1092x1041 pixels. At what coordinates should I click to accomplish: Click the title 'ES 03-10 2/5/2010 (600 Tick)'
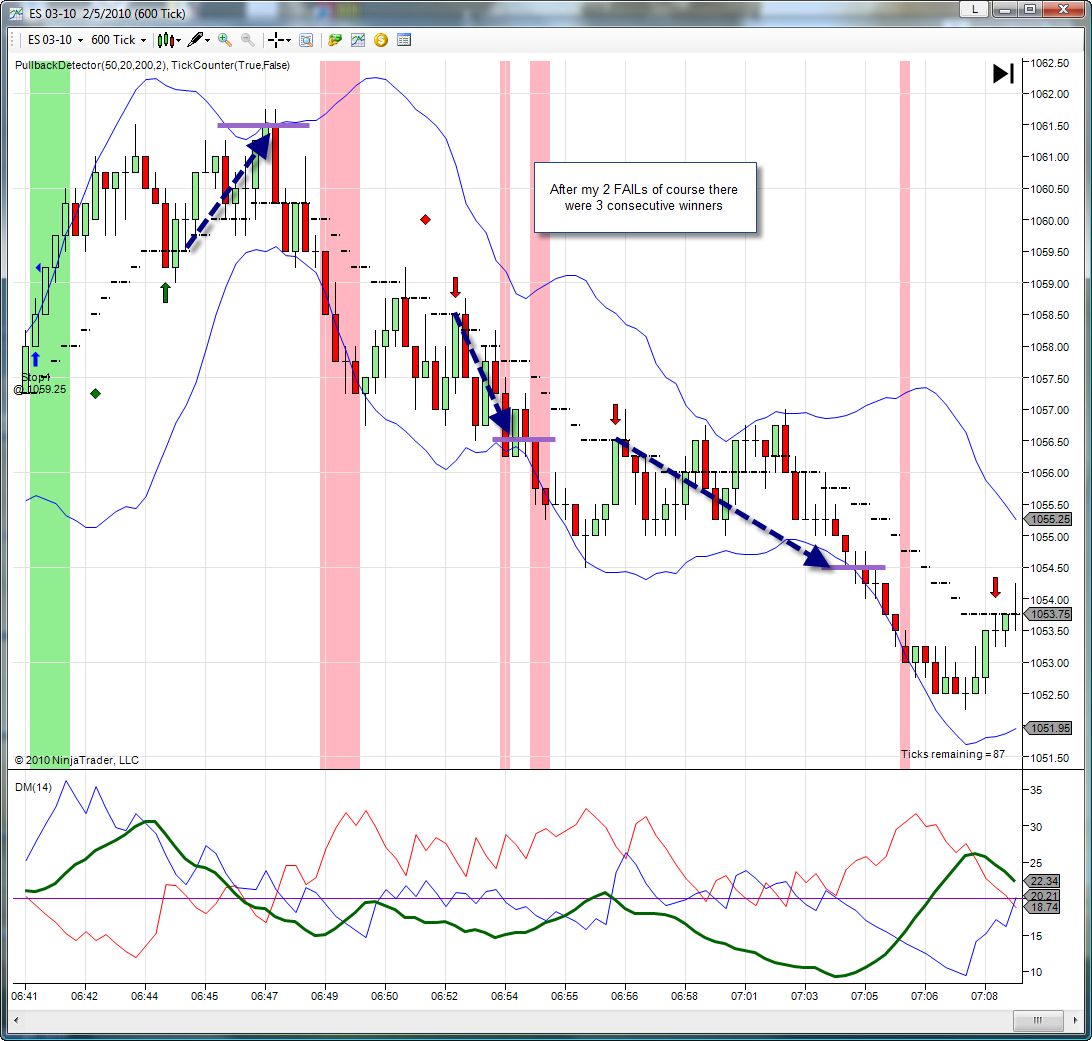(x=107, y=14)
